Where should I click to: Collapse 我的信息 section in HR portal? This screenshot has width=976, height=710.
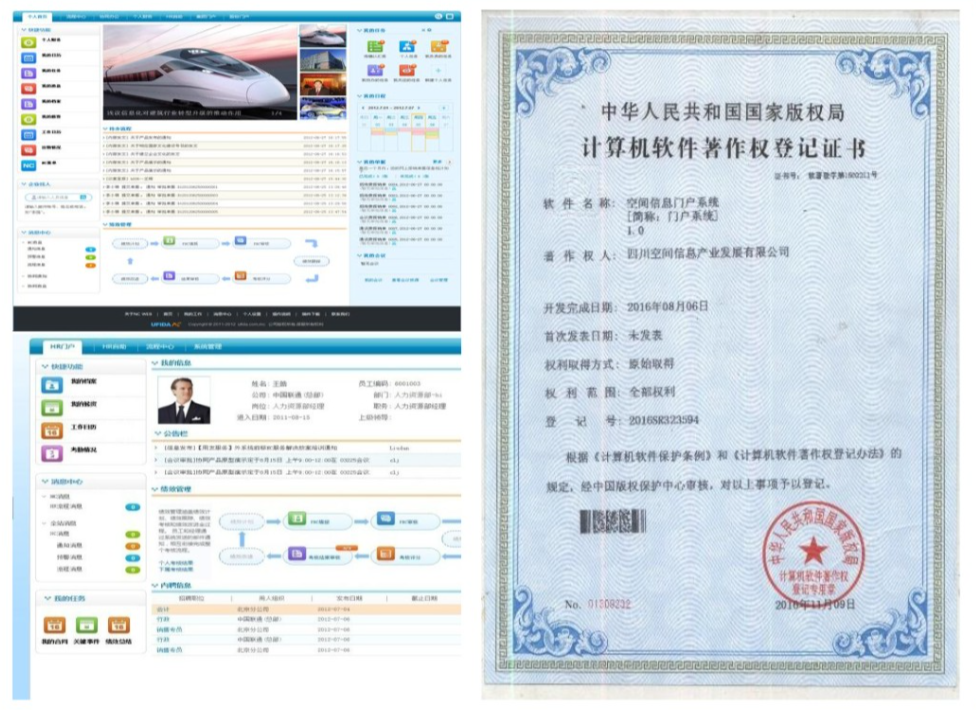156,363
